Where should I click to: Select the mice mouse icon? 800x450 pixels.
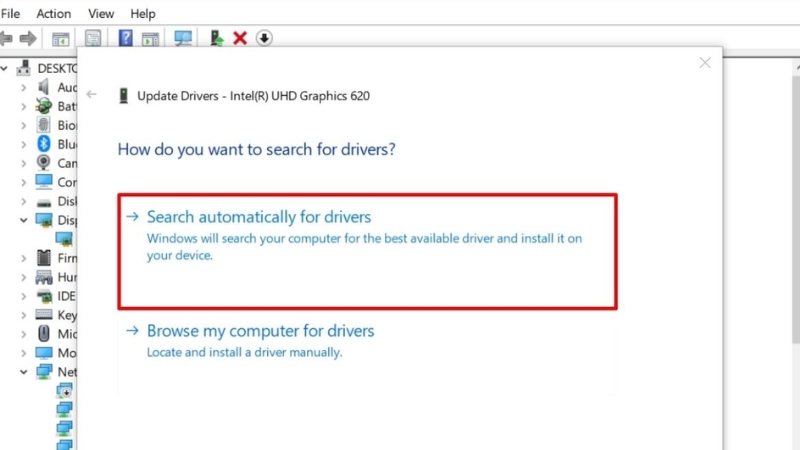pyautogui.click(x=44, y=334)
